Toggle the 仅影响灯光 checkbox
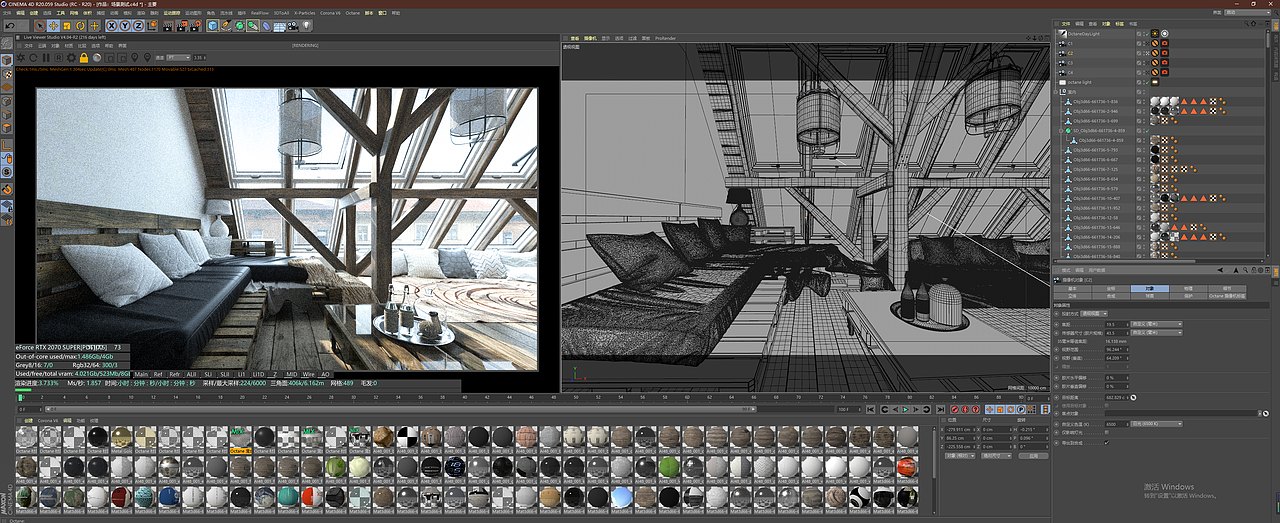The height and width of the screenshot is (523, 1280). point(1107,432)
